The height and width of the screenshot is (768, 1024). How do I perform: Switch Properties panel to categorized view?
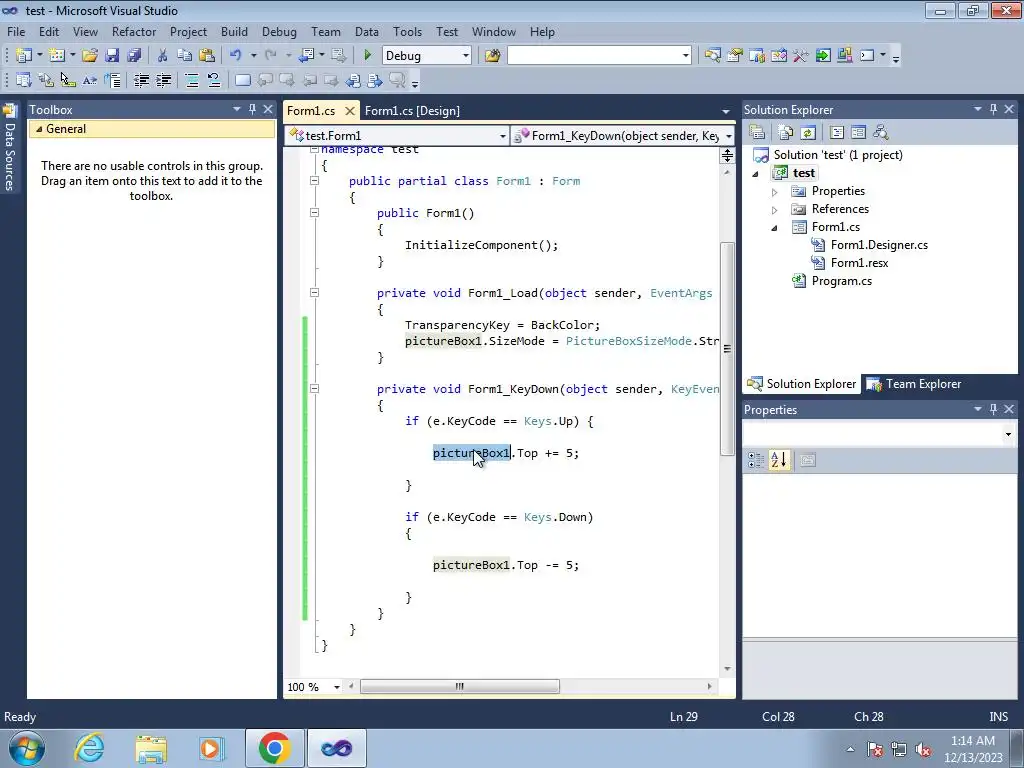pyautogui.click(x=756, y=460)
